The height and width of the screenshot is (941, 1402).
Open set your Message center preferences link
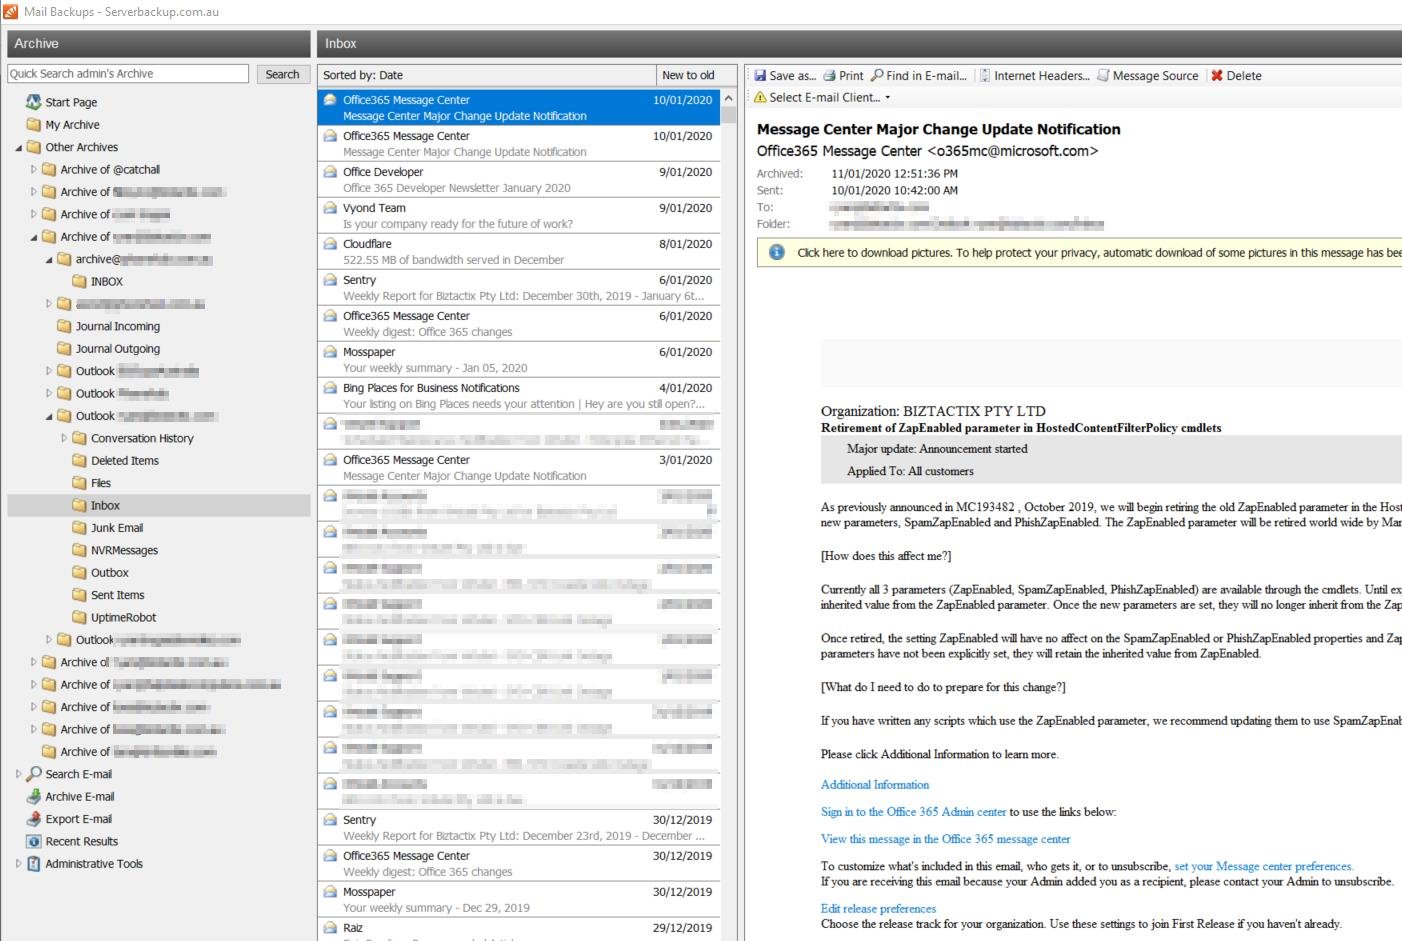(x=1264, y=866)
